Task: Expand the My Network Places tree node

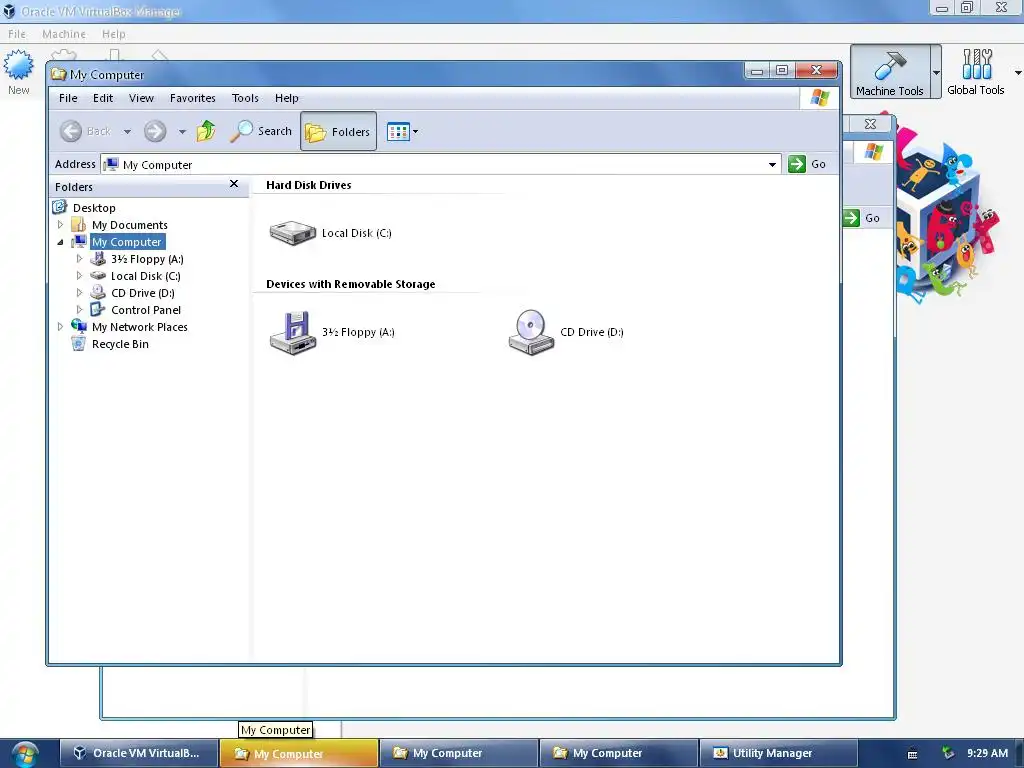Action: pyautogui.click(x=60, y=327)
